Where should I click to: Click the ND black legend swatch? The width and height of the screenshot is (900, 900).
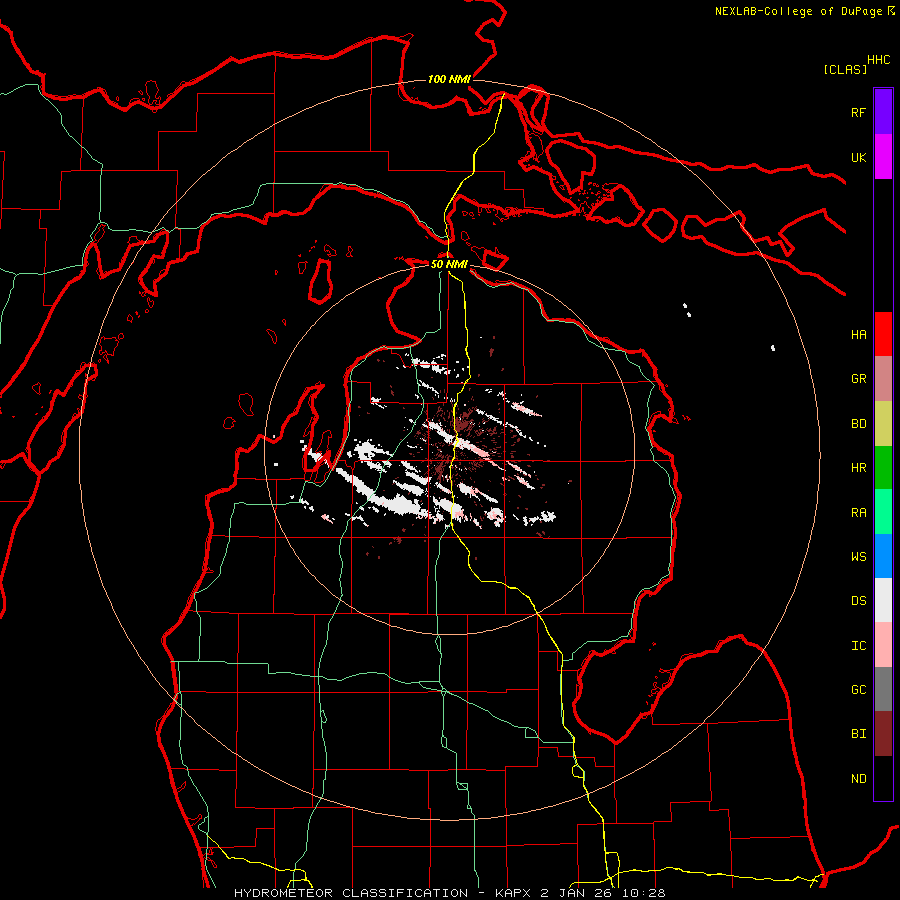point(883,778)
